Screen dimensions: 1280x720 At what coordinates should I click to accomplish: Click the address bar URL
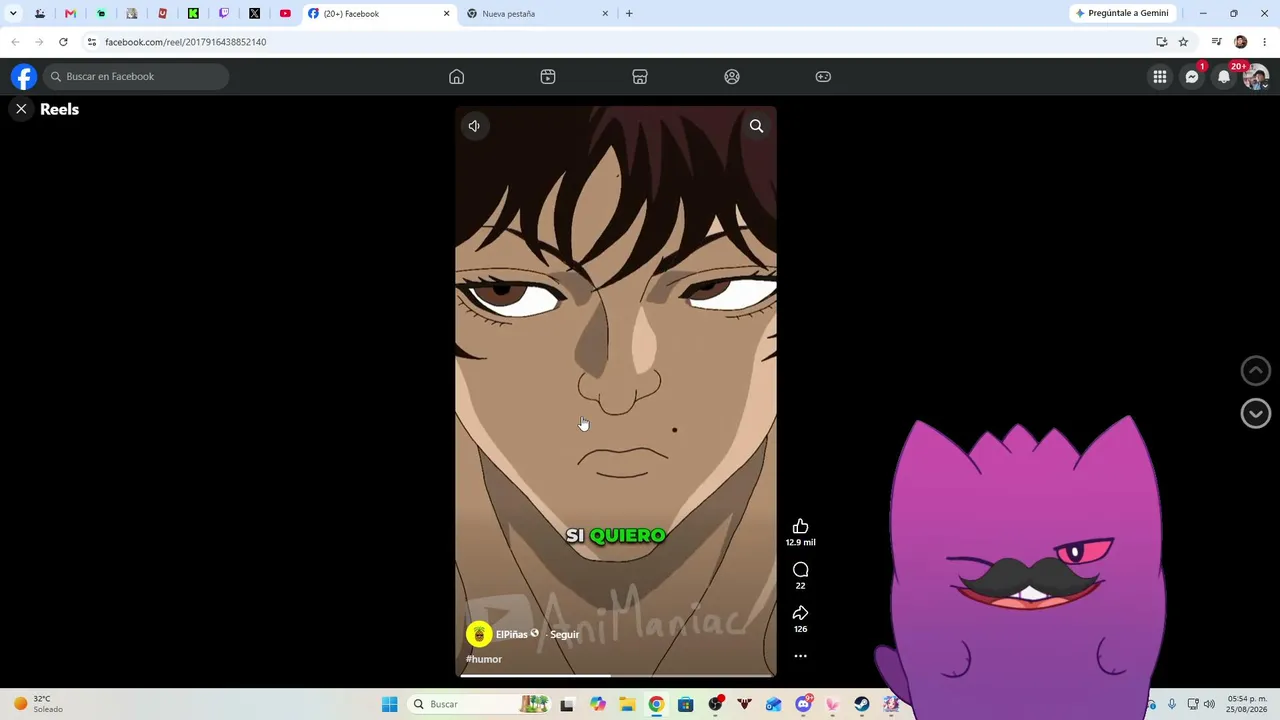(x=186, y=42)
